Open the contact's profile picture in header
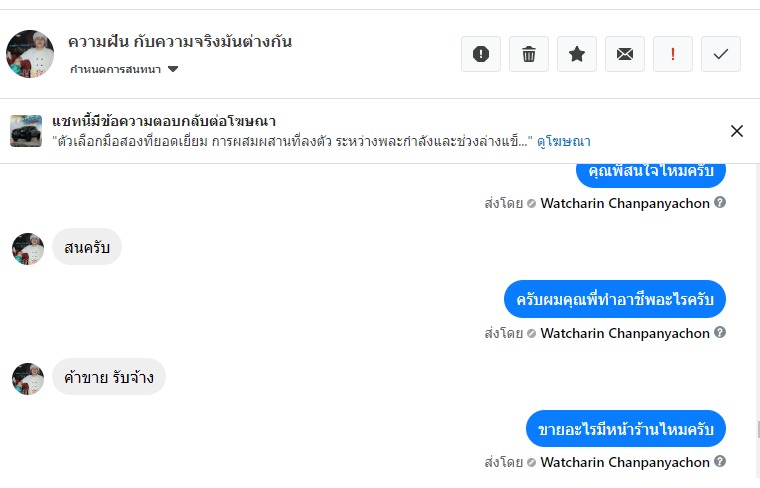Viewport: 760px width, 488px height. pos(30,54)
